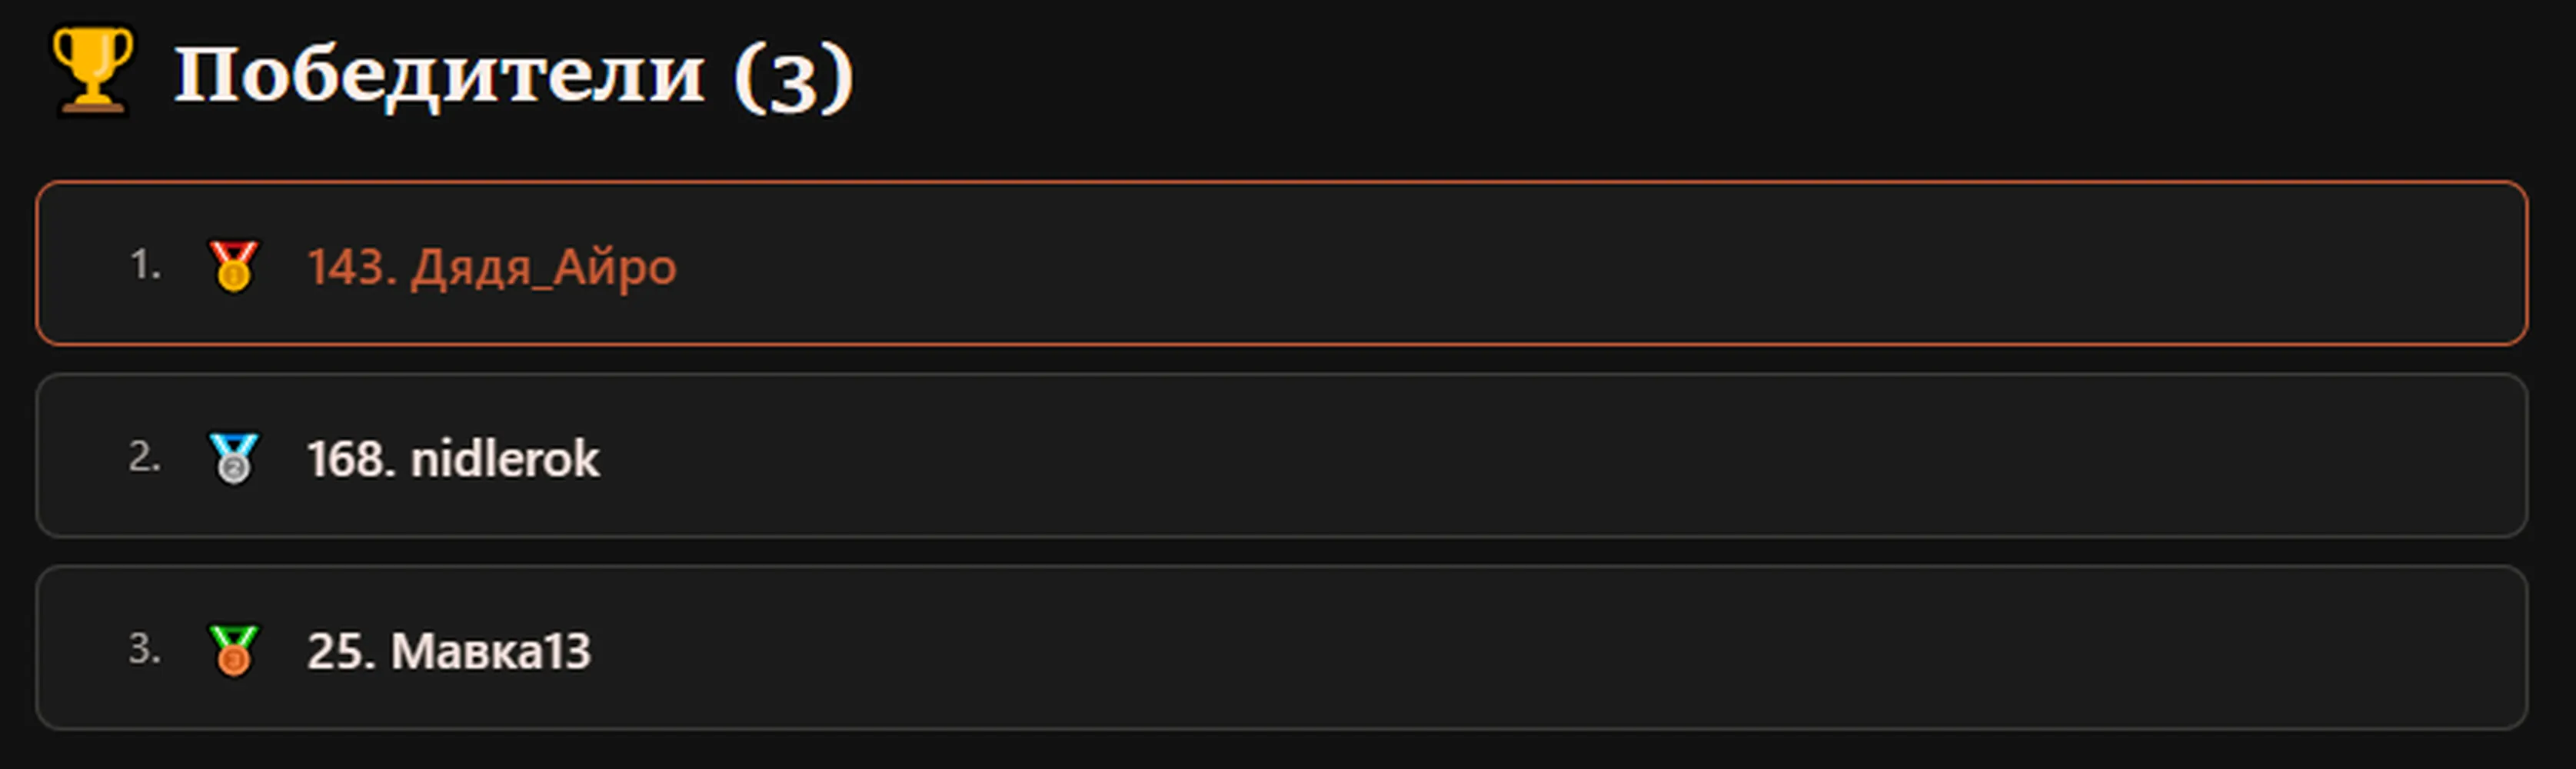
Task: Select the second place winner card
Action: pos(1282,456)
